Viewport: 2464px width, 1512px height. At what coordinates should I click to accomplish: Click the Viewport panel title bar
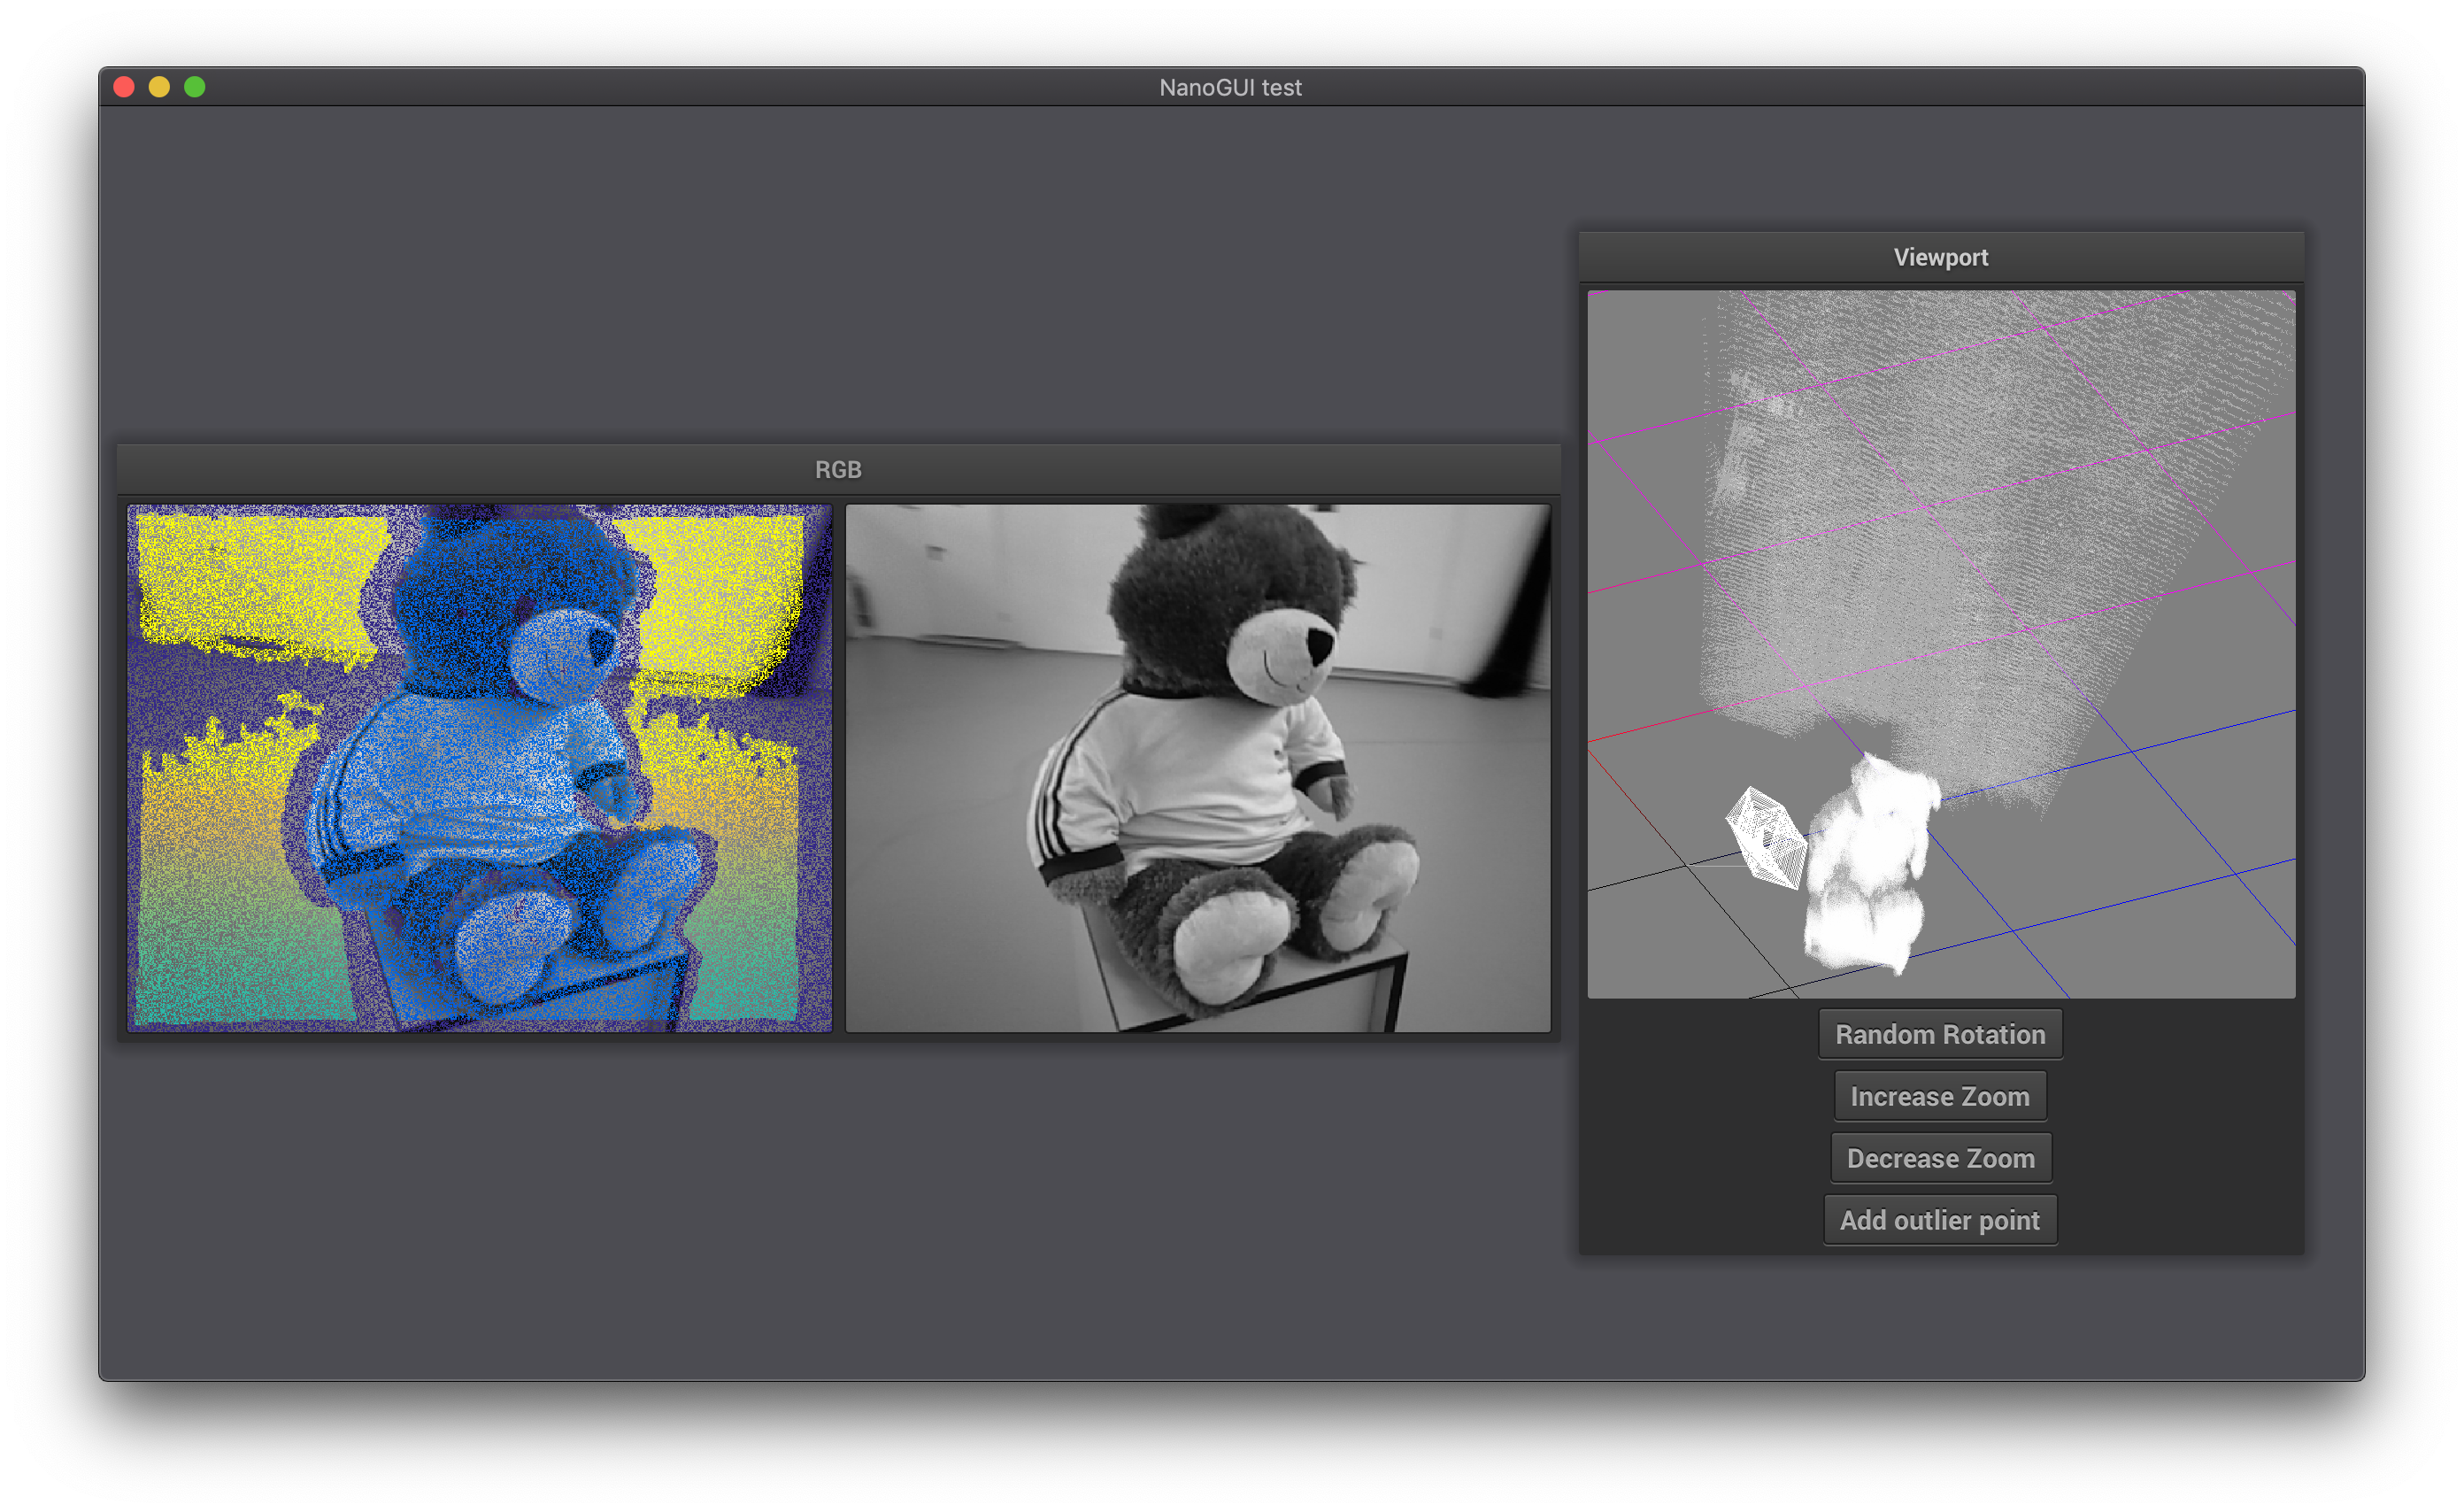pos(1939,257)
